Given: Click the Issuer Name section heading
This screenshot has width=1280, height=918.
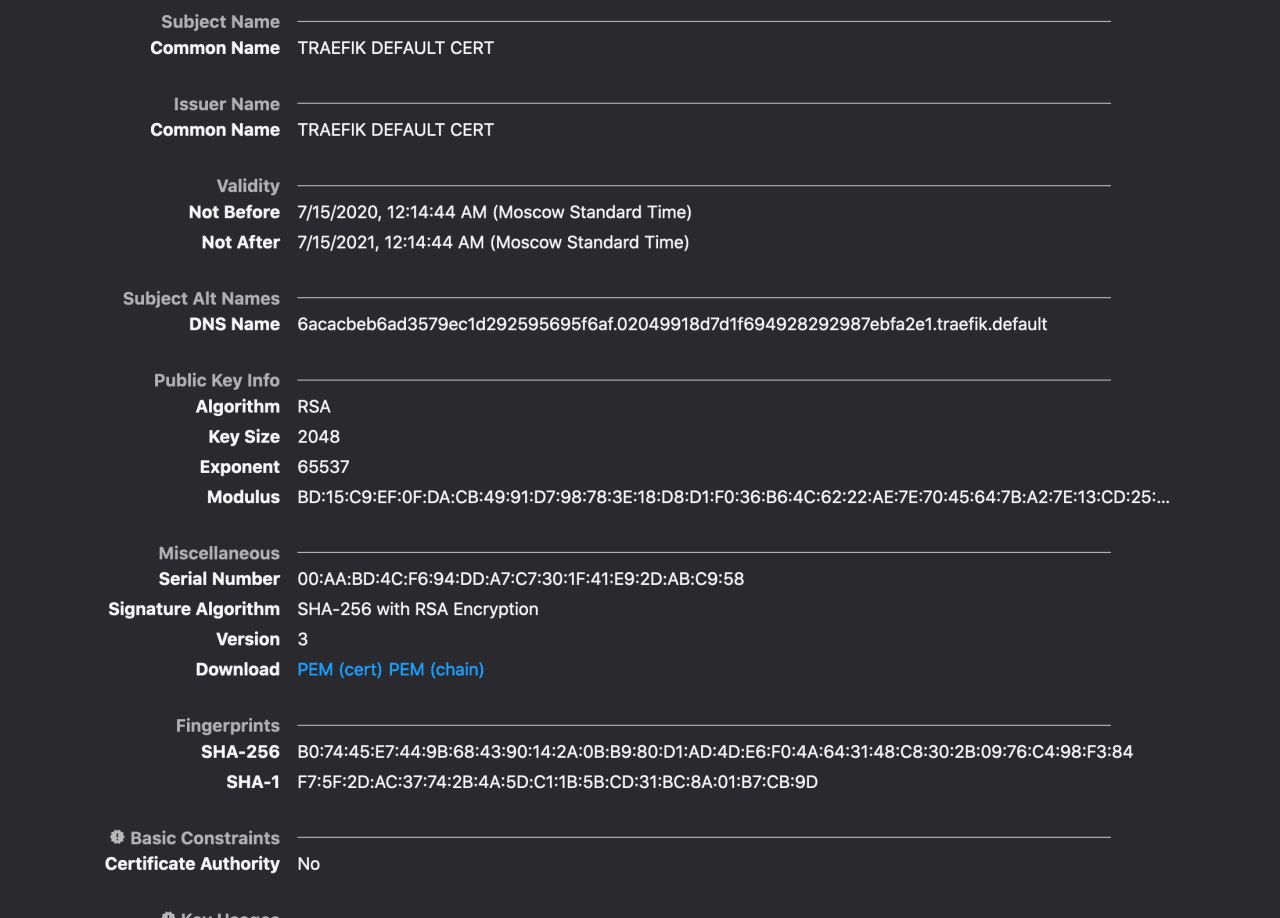Looking at the screenshot, I should [227, 104].
